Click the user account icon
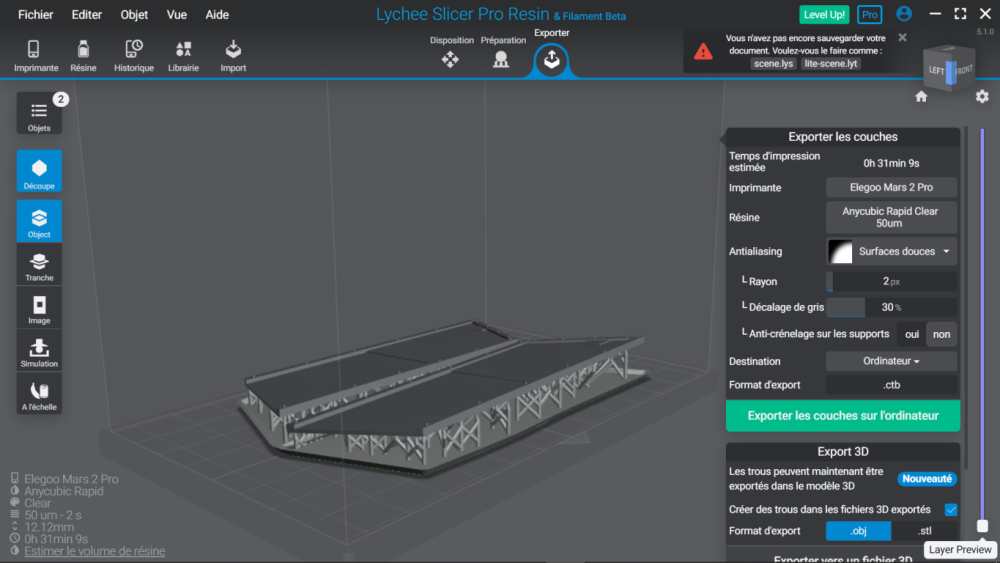This screenshot has width=1000, height=563. 904,13
